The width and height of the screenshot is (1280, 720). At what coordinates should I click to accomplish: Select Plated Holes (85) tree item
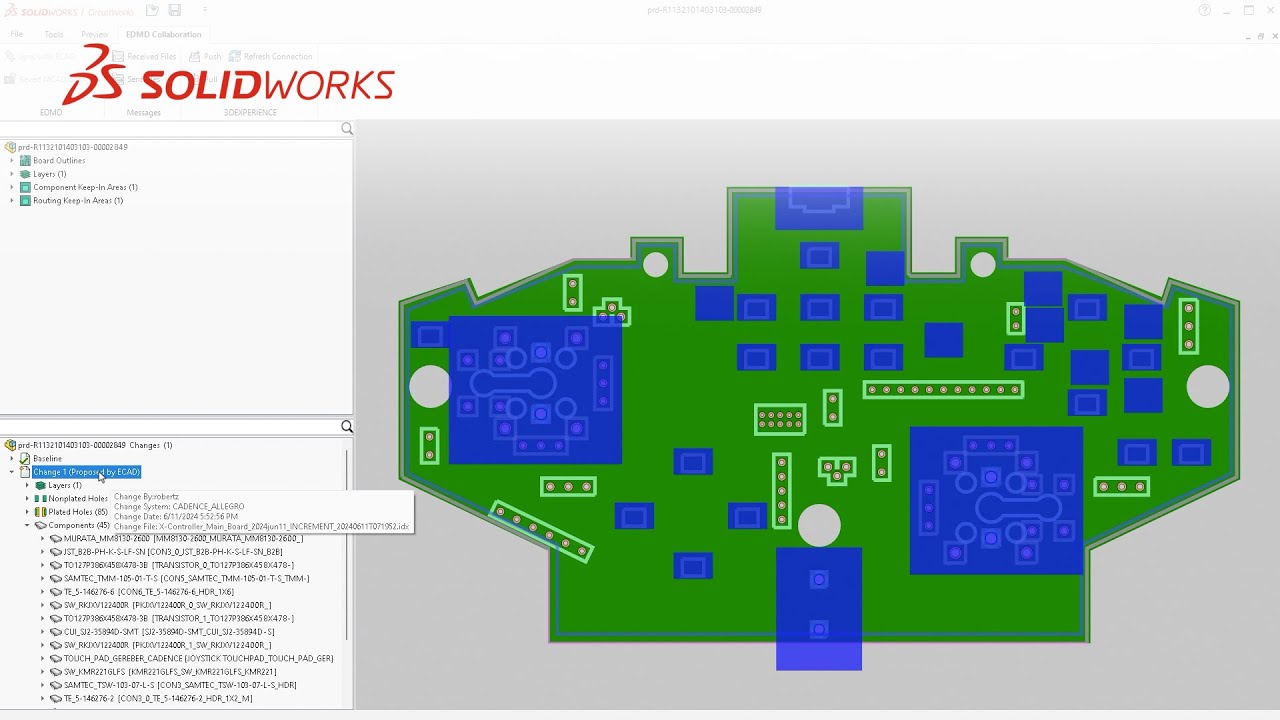pyautogui.click(x=78, y=512)
